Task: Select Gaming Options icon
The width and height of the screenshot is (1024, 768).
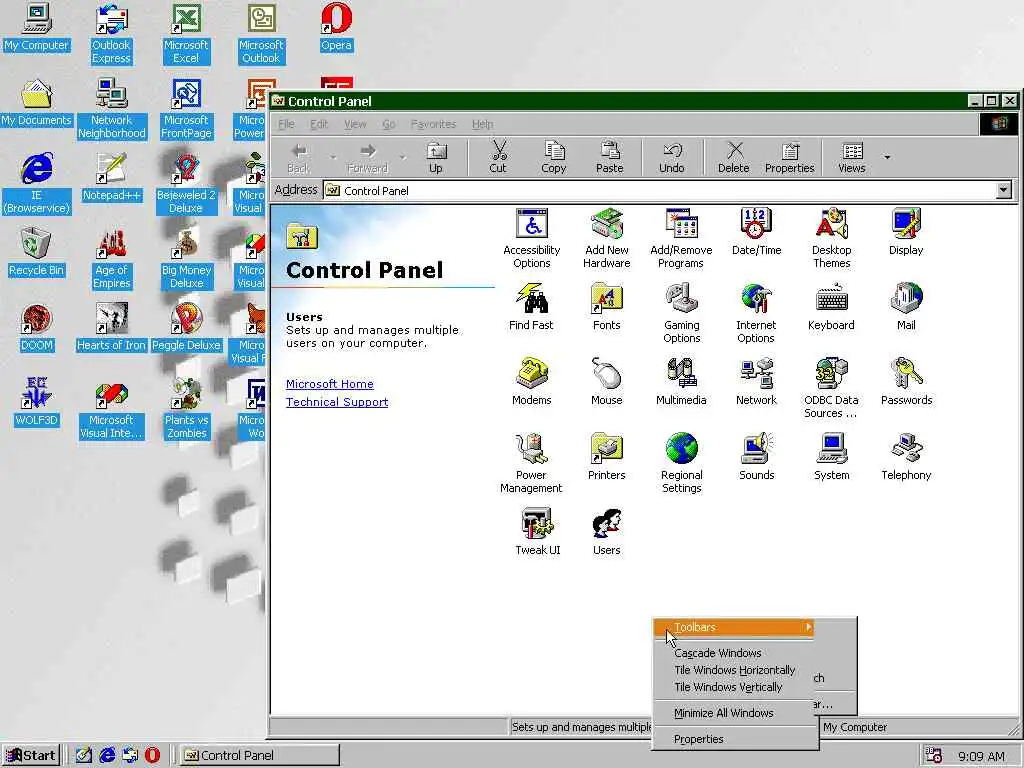Action: click(681, 313)
